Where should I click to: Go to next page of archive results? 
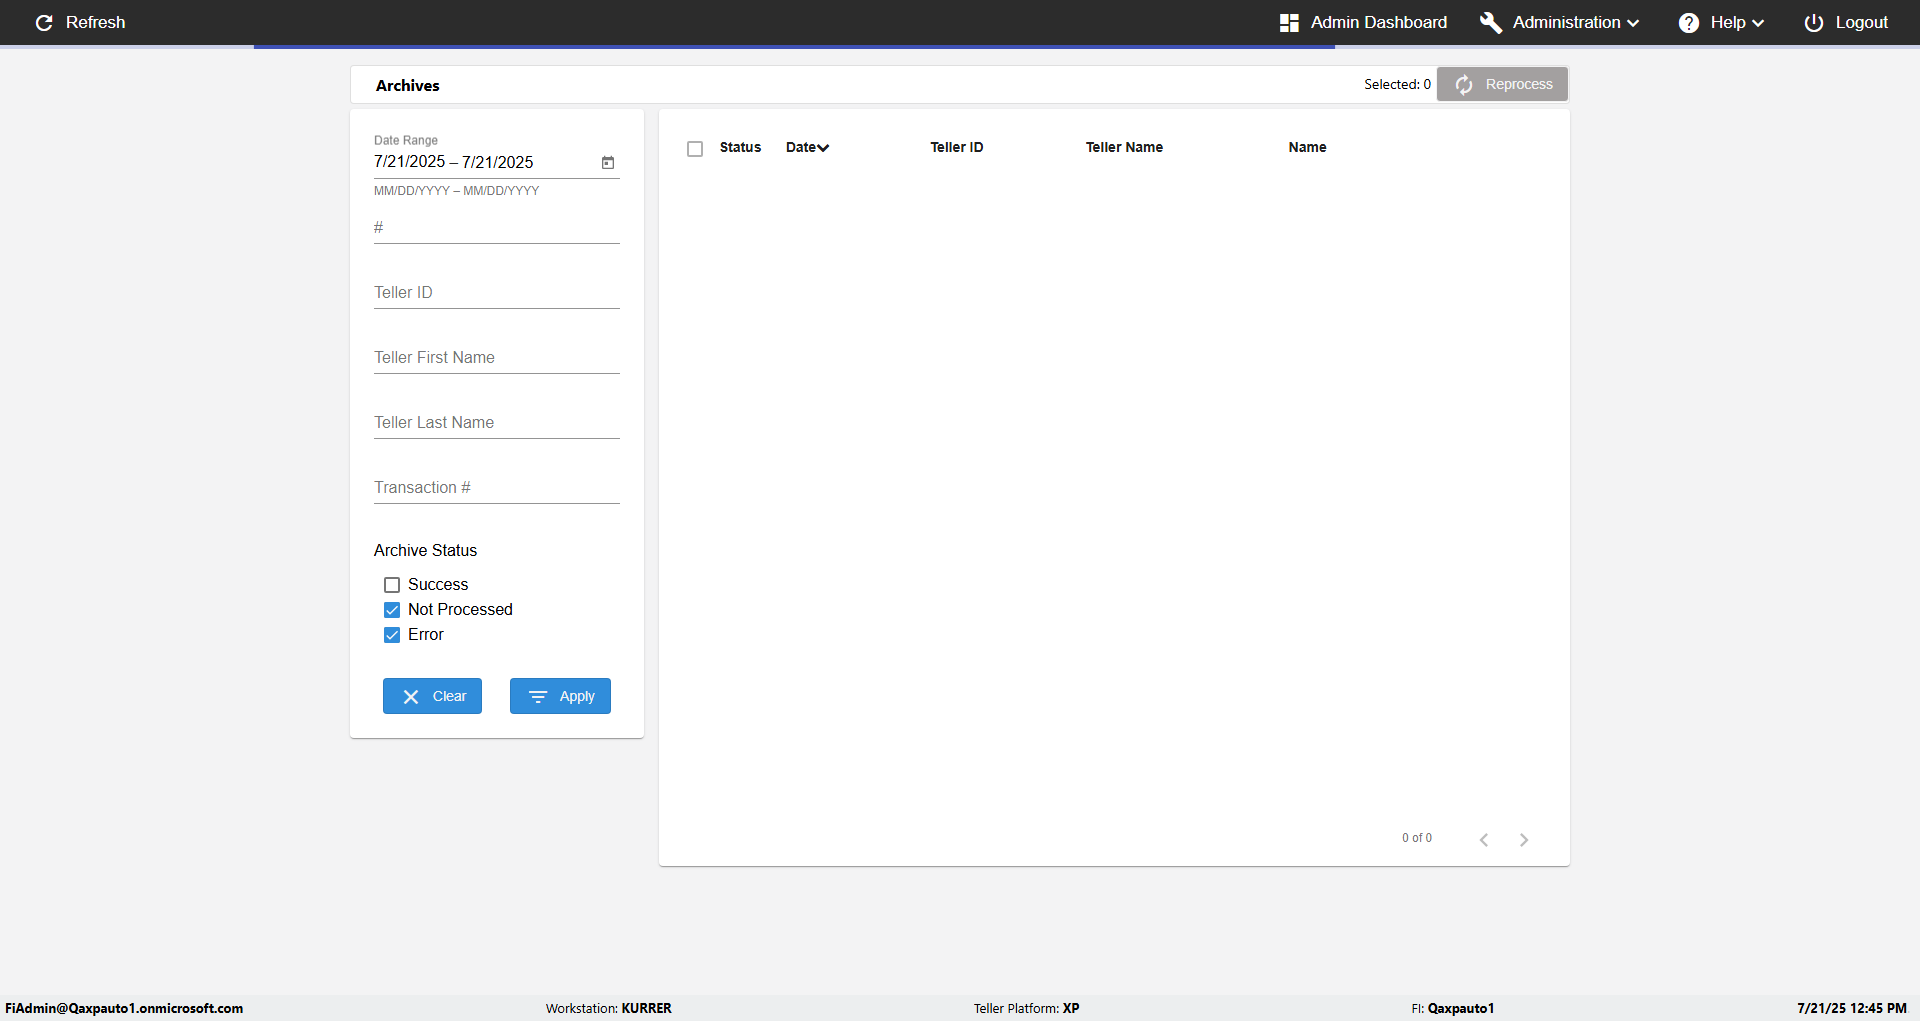click(x=1524, y=839)
